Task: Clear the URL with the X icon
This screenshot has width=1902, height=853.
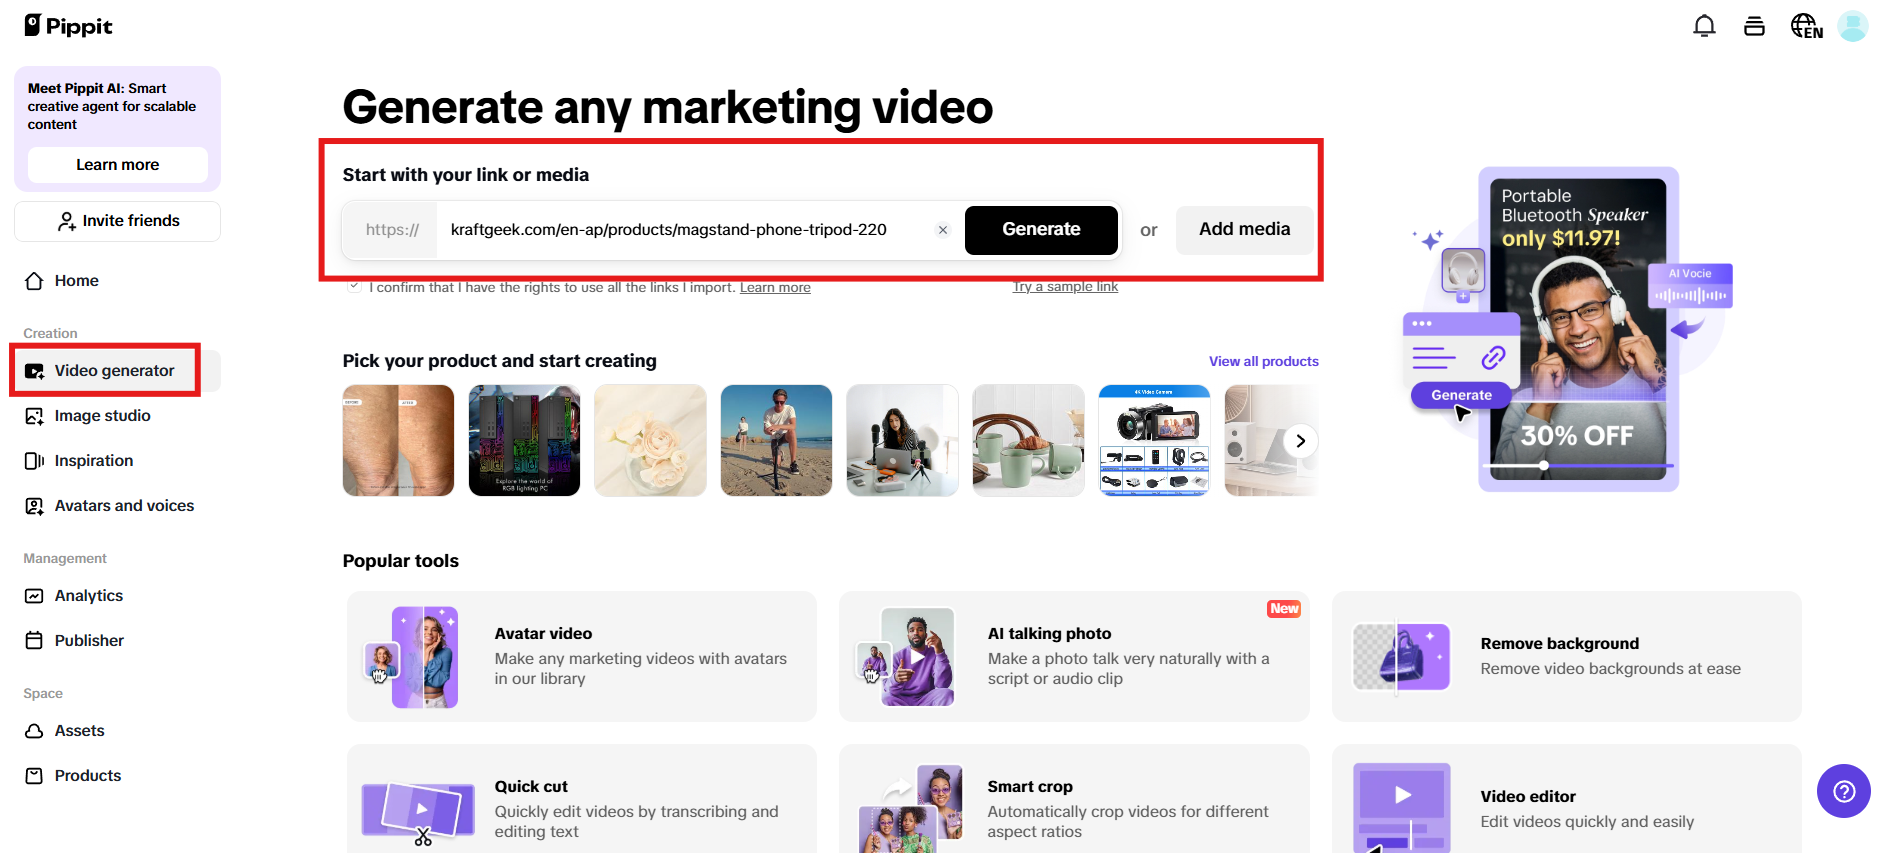Action: (x=942, y=230)
